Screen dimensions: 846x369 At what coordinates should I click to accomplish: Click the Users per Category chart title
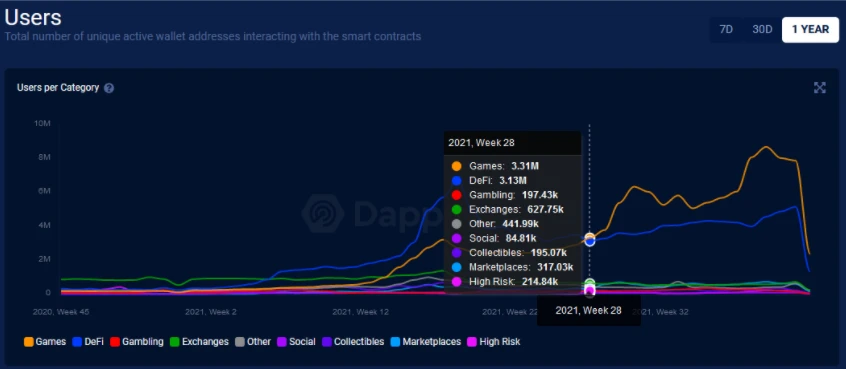[x=58, y=88]
